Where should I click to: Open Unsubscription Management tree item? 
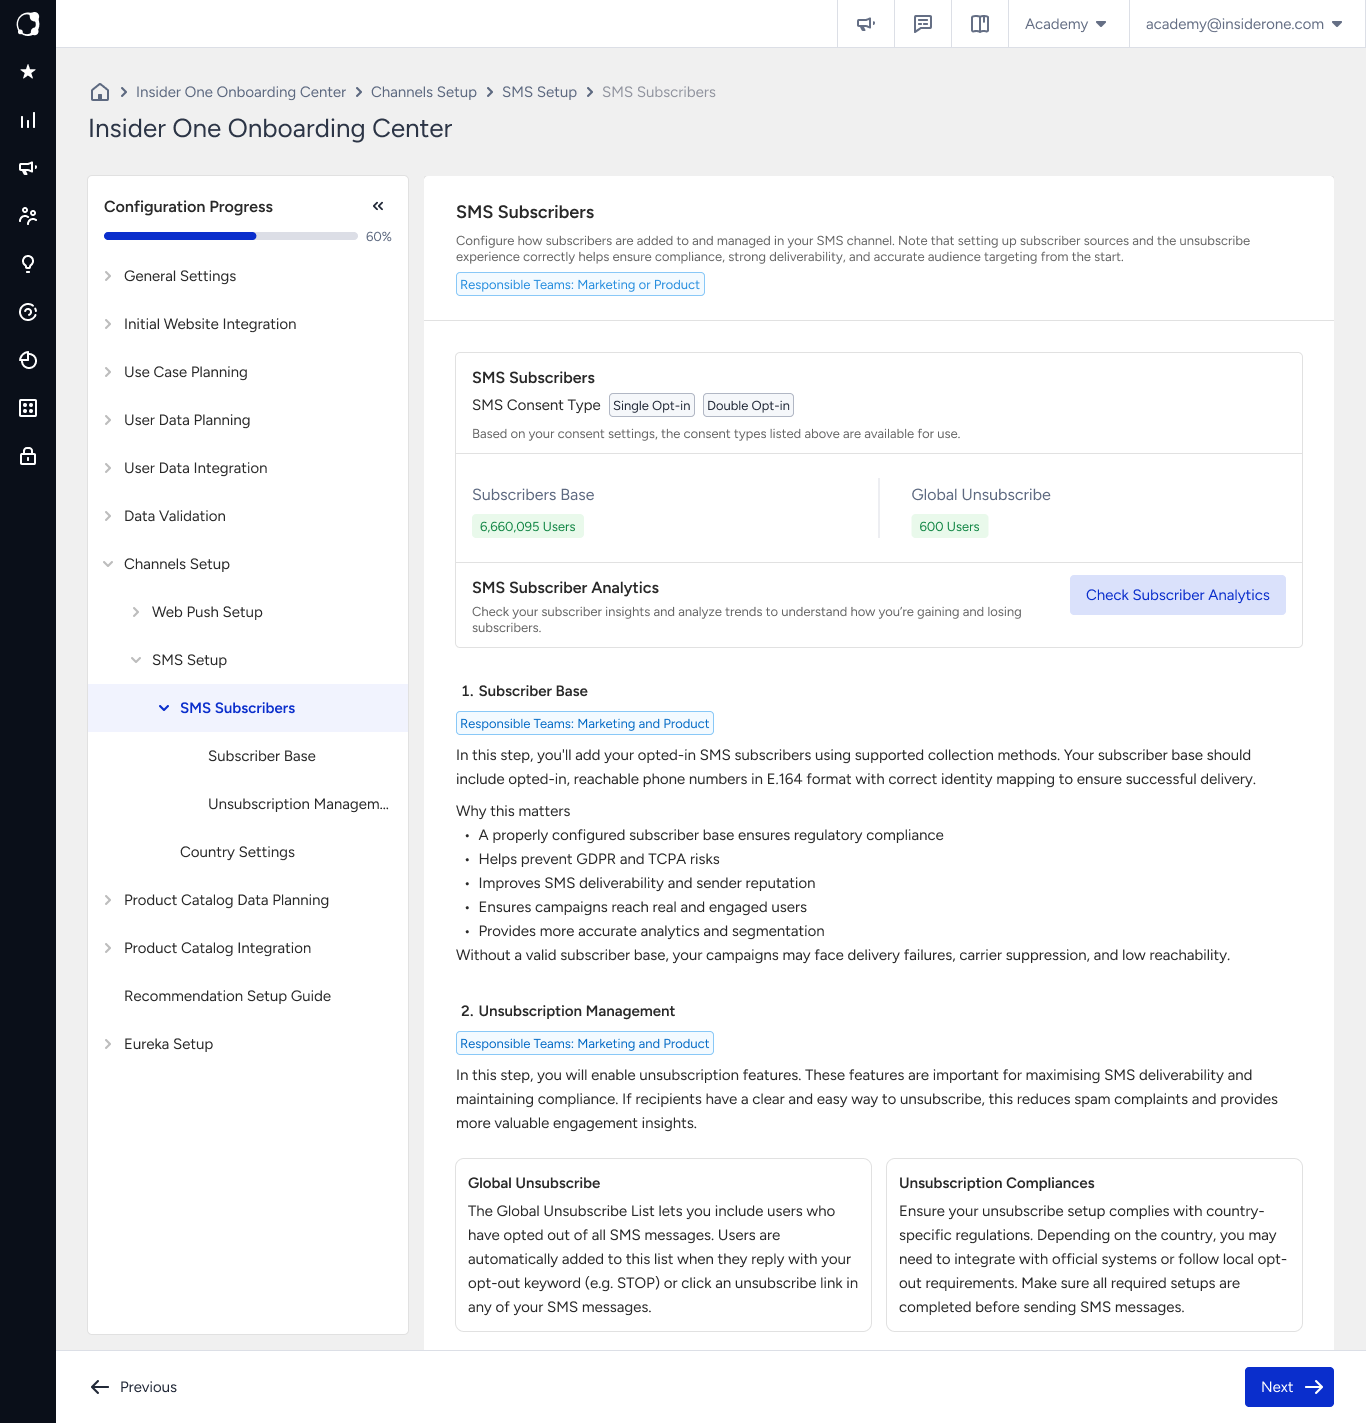[298, 804]
